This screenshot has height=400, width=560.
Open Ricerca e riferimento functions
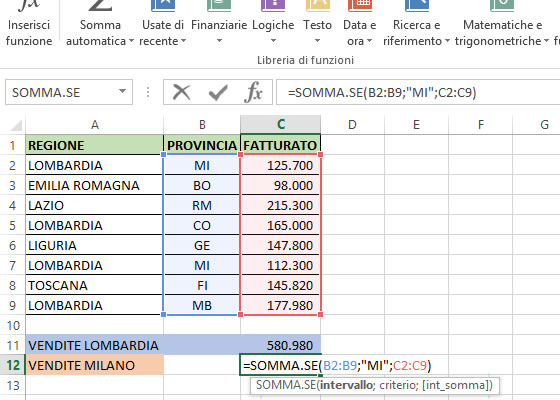click(416, 24)
